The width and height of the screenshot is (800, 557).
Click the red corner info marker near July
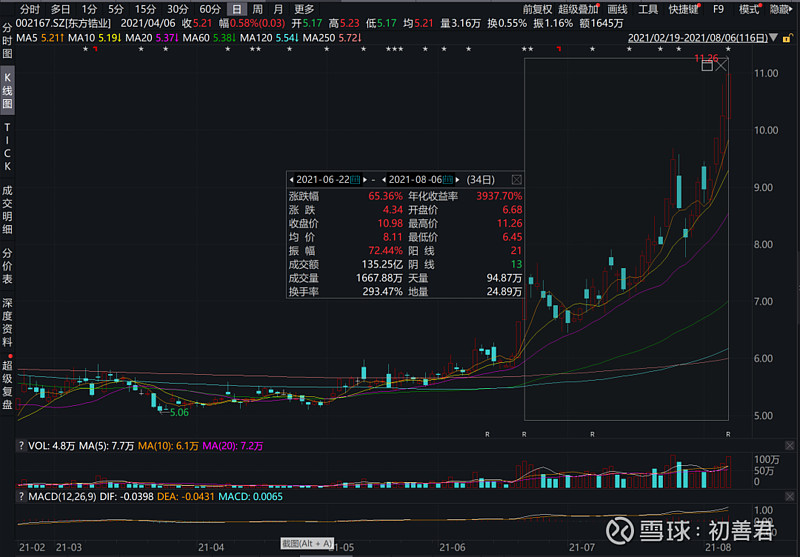(x=559, y=49)
